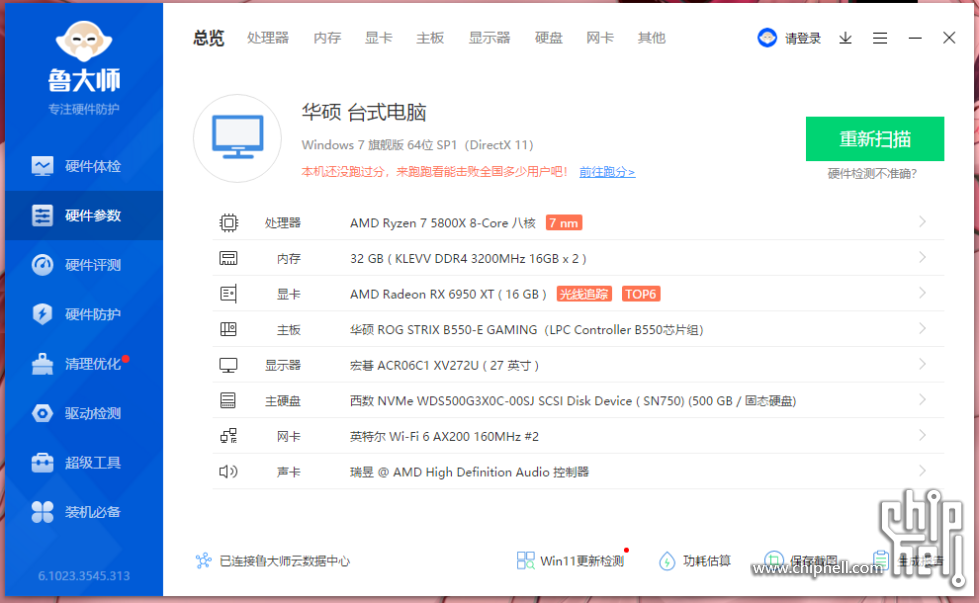Expand the 处理器 row chevron
979x603 pixels.
tap(922, 222)
